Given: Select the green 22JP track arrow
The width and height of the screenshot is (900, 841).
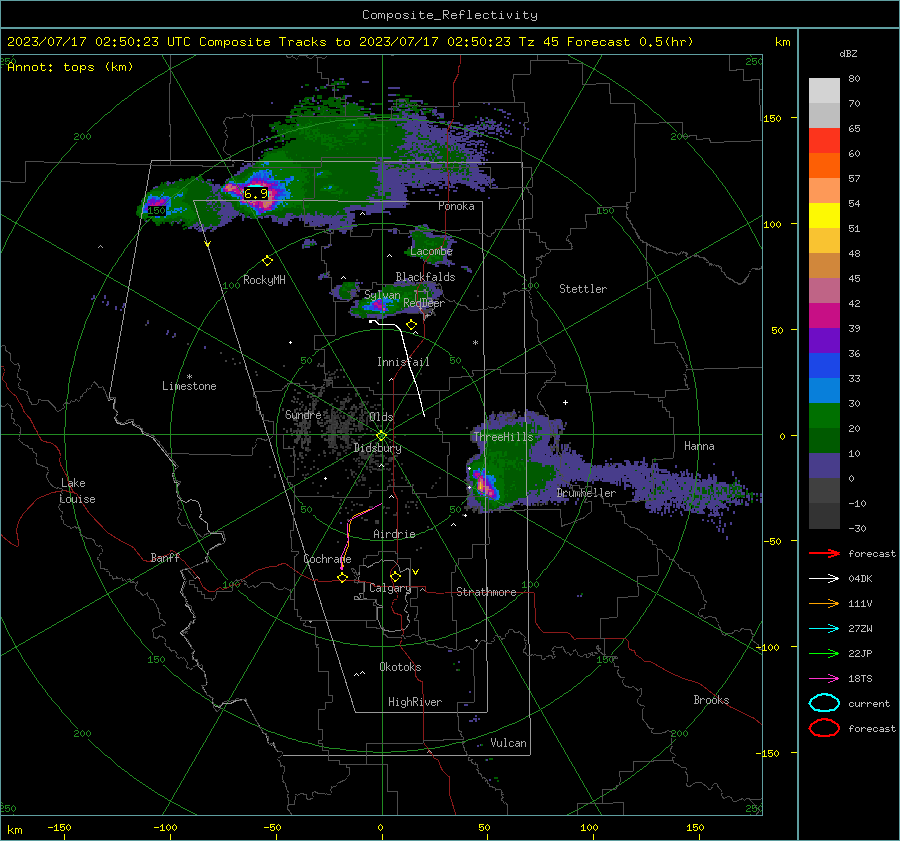Looking at the screenshot, I should [x=824, y=653].
